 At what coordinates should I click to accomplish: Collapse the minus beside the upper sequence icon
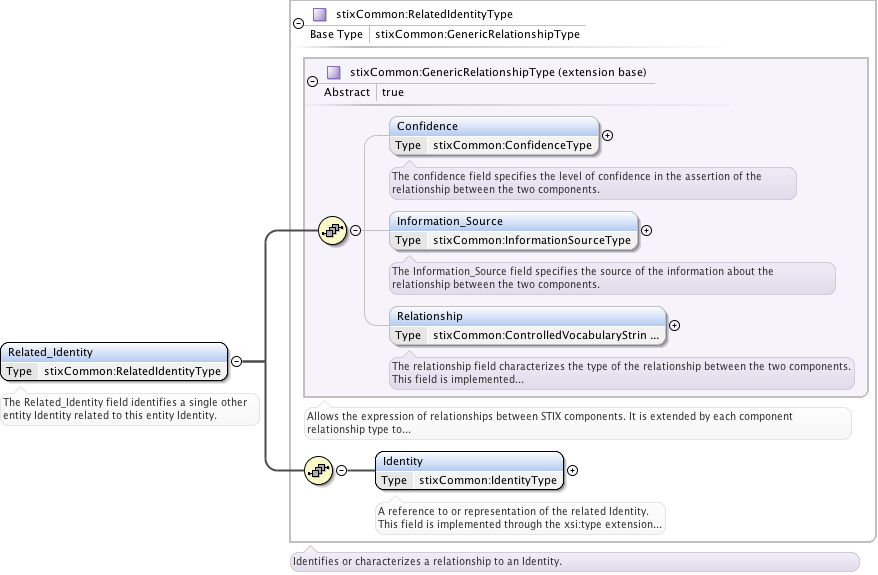point(355,231)
